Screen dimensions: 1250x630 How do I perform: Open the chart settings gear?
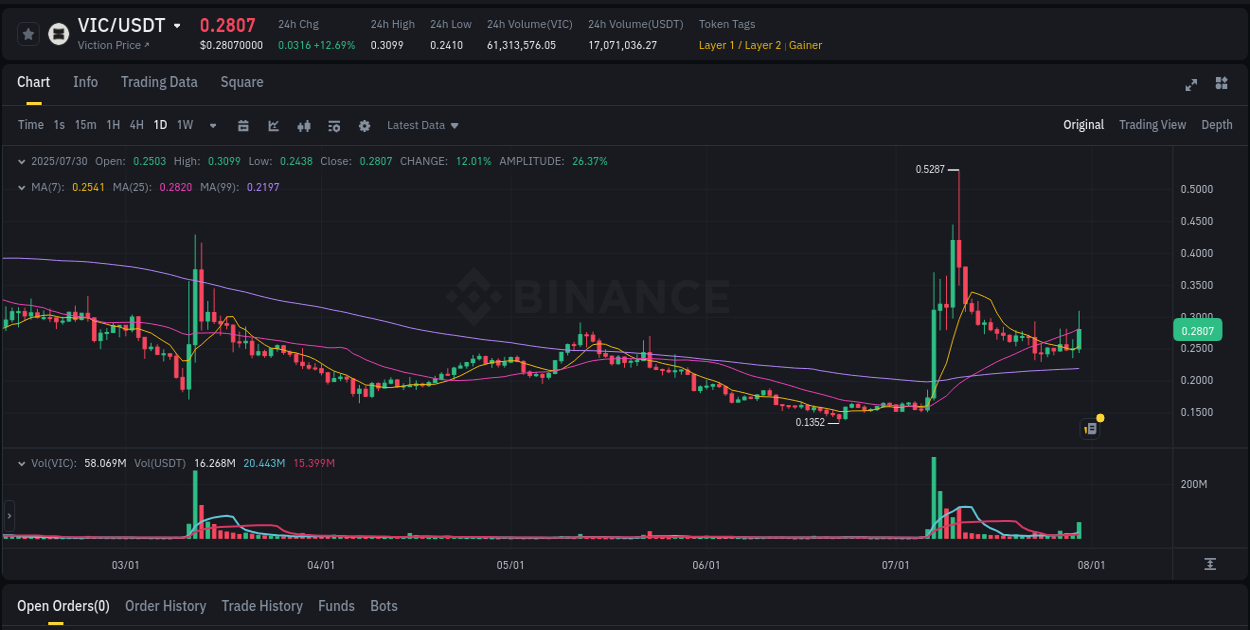click(364, 125)
